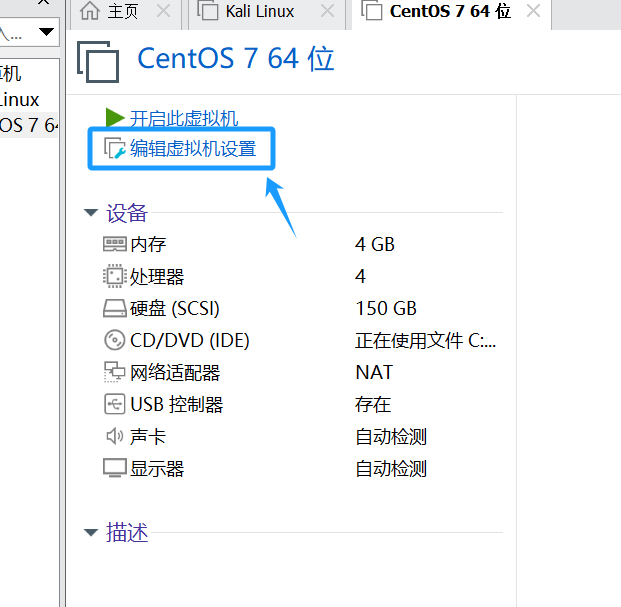Open 编辑虚拟机设置 link
The height and width of the screenshot is (607, 621).
pos(193,150)
